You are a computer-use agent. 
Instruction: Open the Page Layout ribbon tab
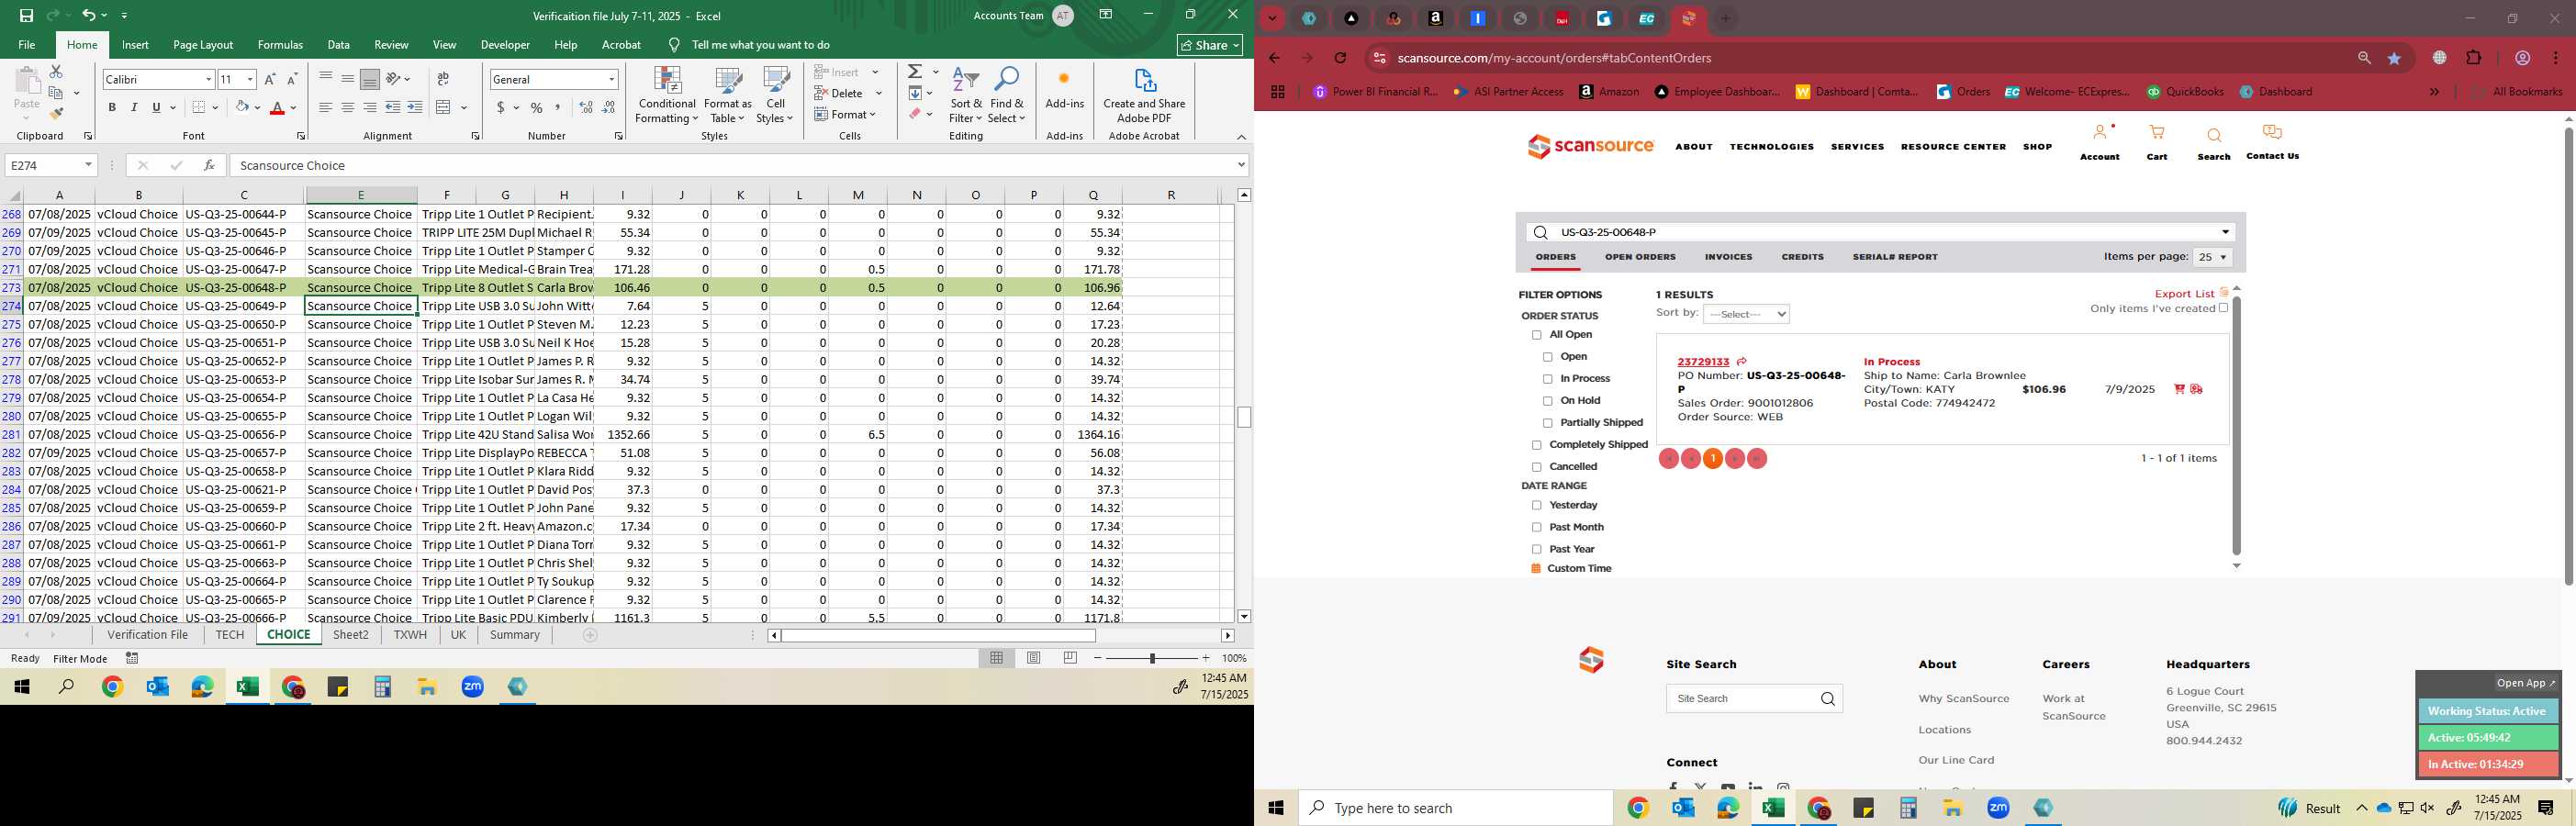[x=203, y=45]
